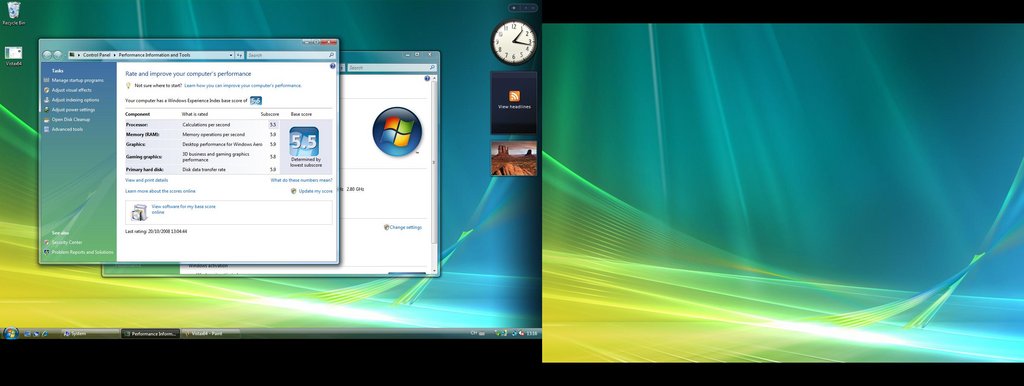Click the back arrow navigation button
The image size is (1024, 386).
pyautogui.click(x=47, y=56)
